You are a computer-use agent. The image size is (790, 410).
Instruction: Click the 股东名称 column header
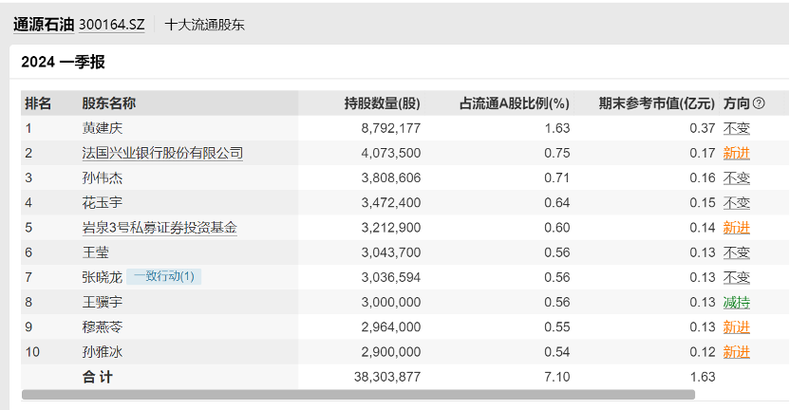[x=109, y=103]
